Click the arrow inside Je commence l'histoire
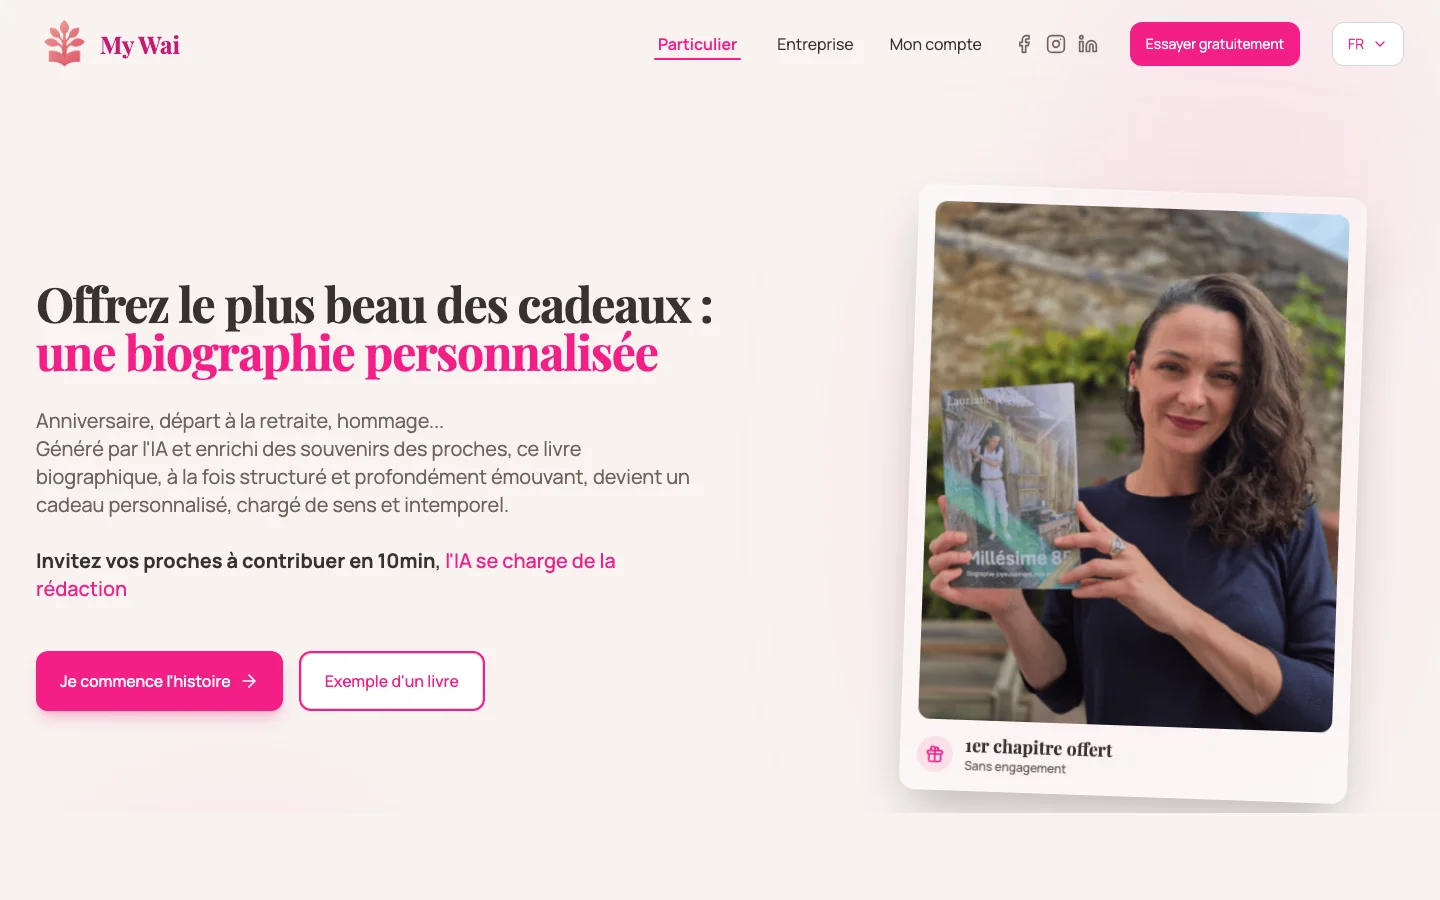 [x=250, y=681]
